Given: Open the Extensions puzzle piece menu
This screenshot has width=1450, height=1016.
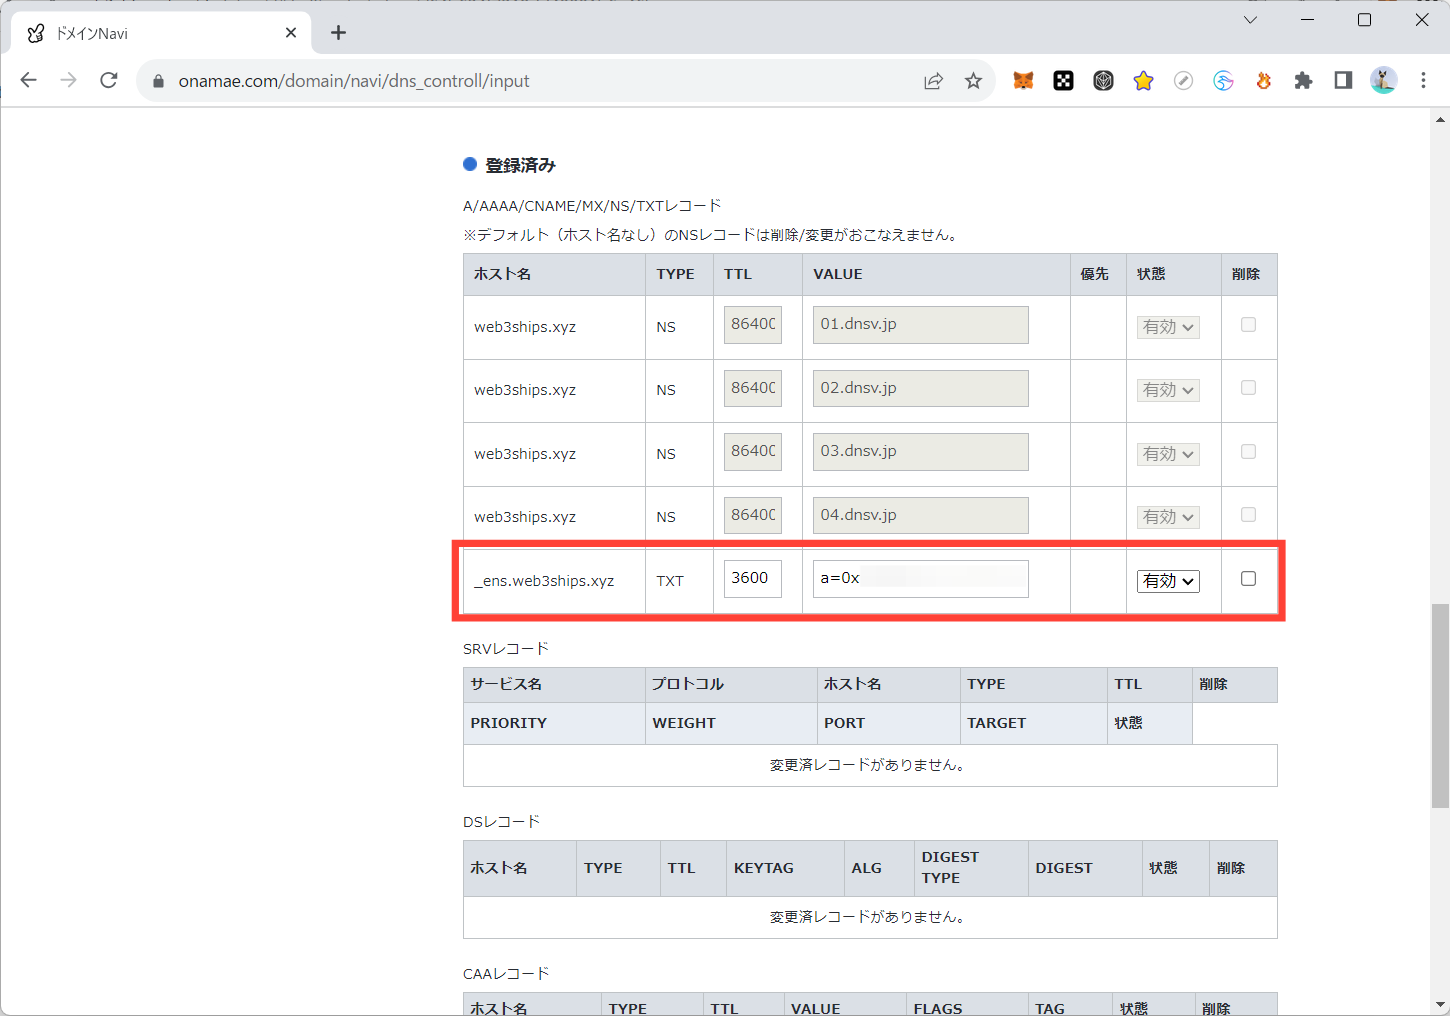Looking at the screenshot, I should pos(1303,81).
